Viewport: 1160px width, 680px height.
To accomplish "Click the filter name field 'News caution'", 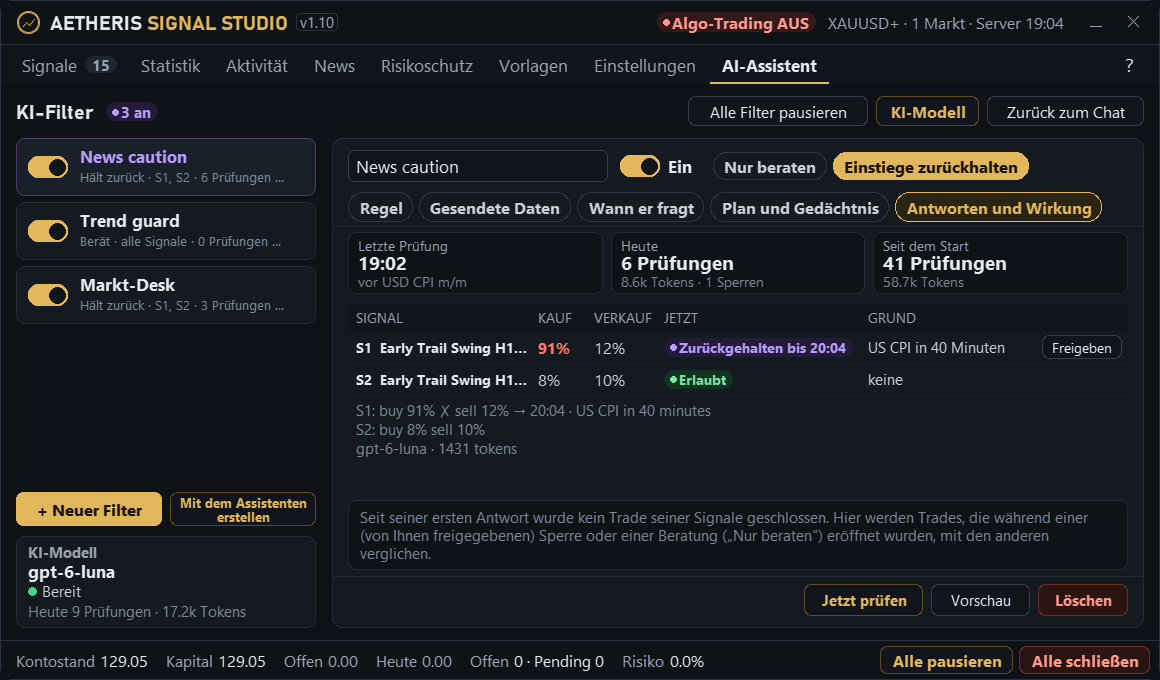I will (478, 166).
